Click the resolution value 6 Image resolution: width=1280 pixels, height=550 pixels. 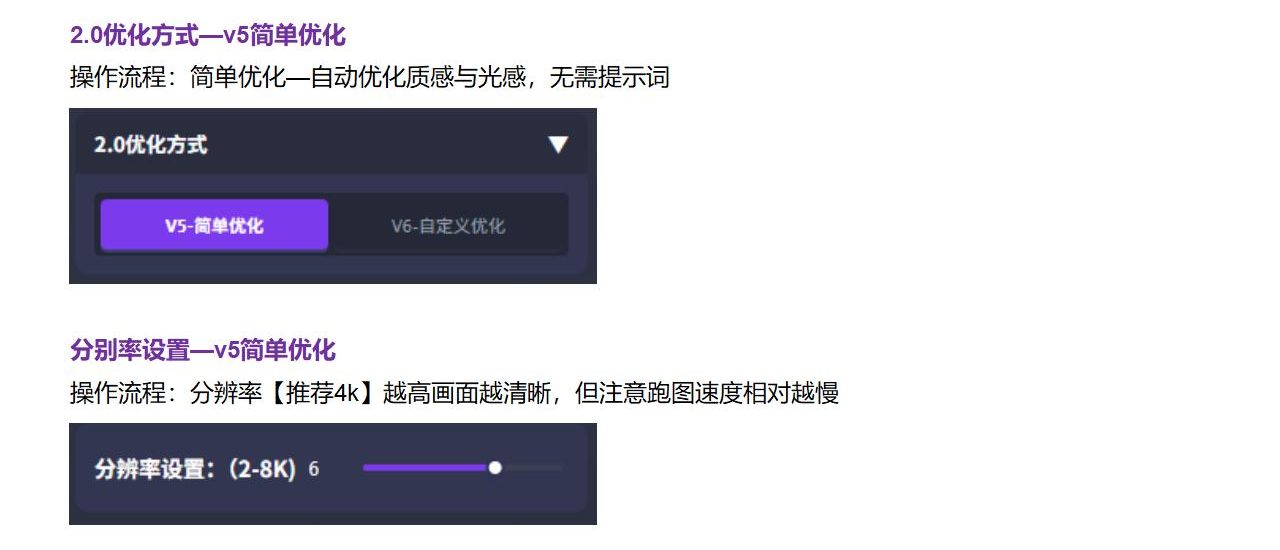[x=314, y=469]
